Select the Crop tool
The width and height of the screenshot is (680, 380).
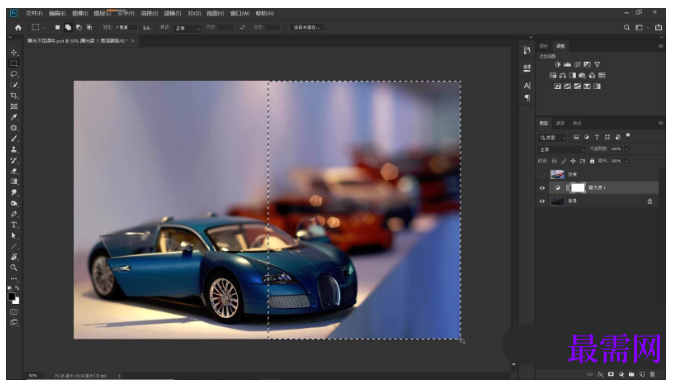(14, 95)
